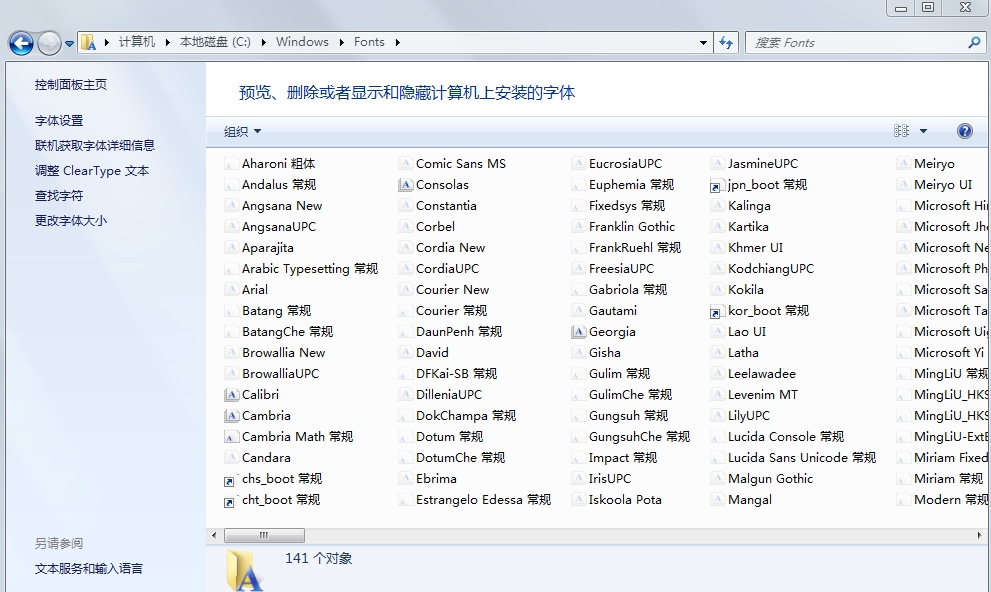This screenshot has width=991, height=592.
Task: Click the 本地磁盘 (C:) breadcrumb
Action: pos(216,42)
